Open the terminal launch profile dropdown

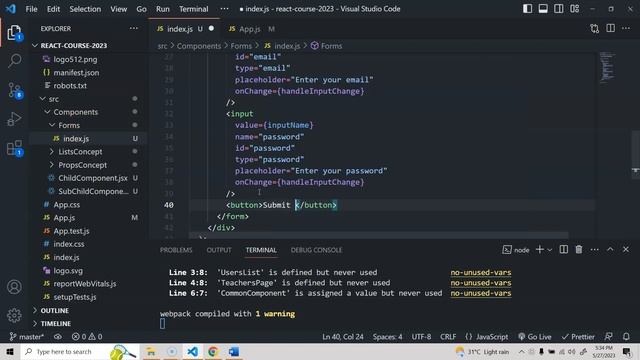549,250
